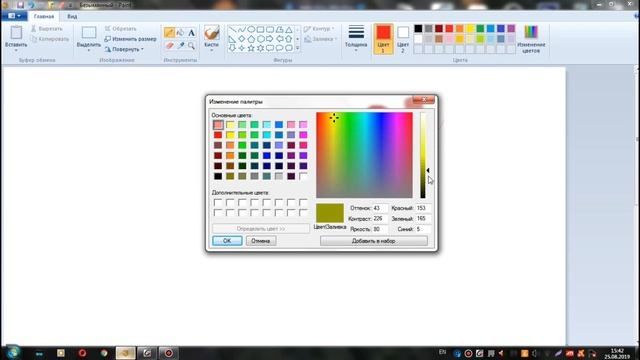Image resolution: width=640 pixels, height=360 pixels.
Task: Open the Paint file menu button
Action: click(14, 16)
